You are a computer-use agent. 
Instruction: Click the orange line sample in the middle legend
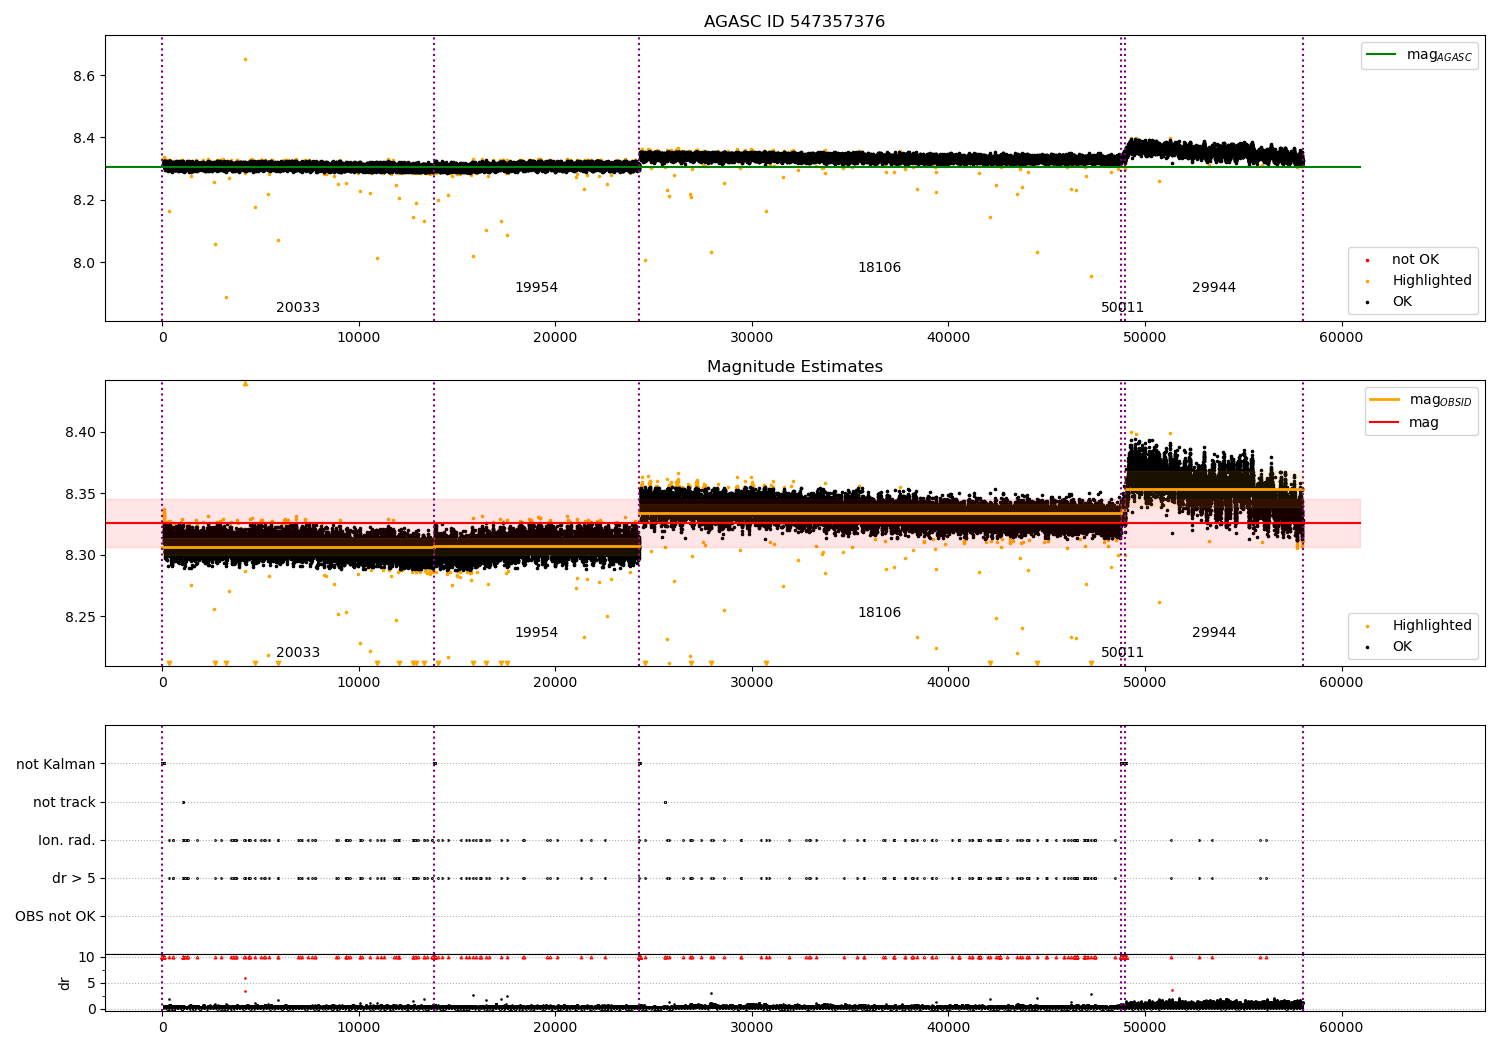pos(1384,400)
